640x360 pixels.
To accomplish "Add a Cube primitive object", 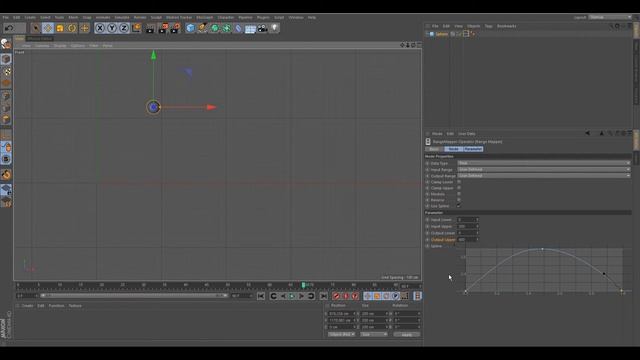I will point(190,28).
